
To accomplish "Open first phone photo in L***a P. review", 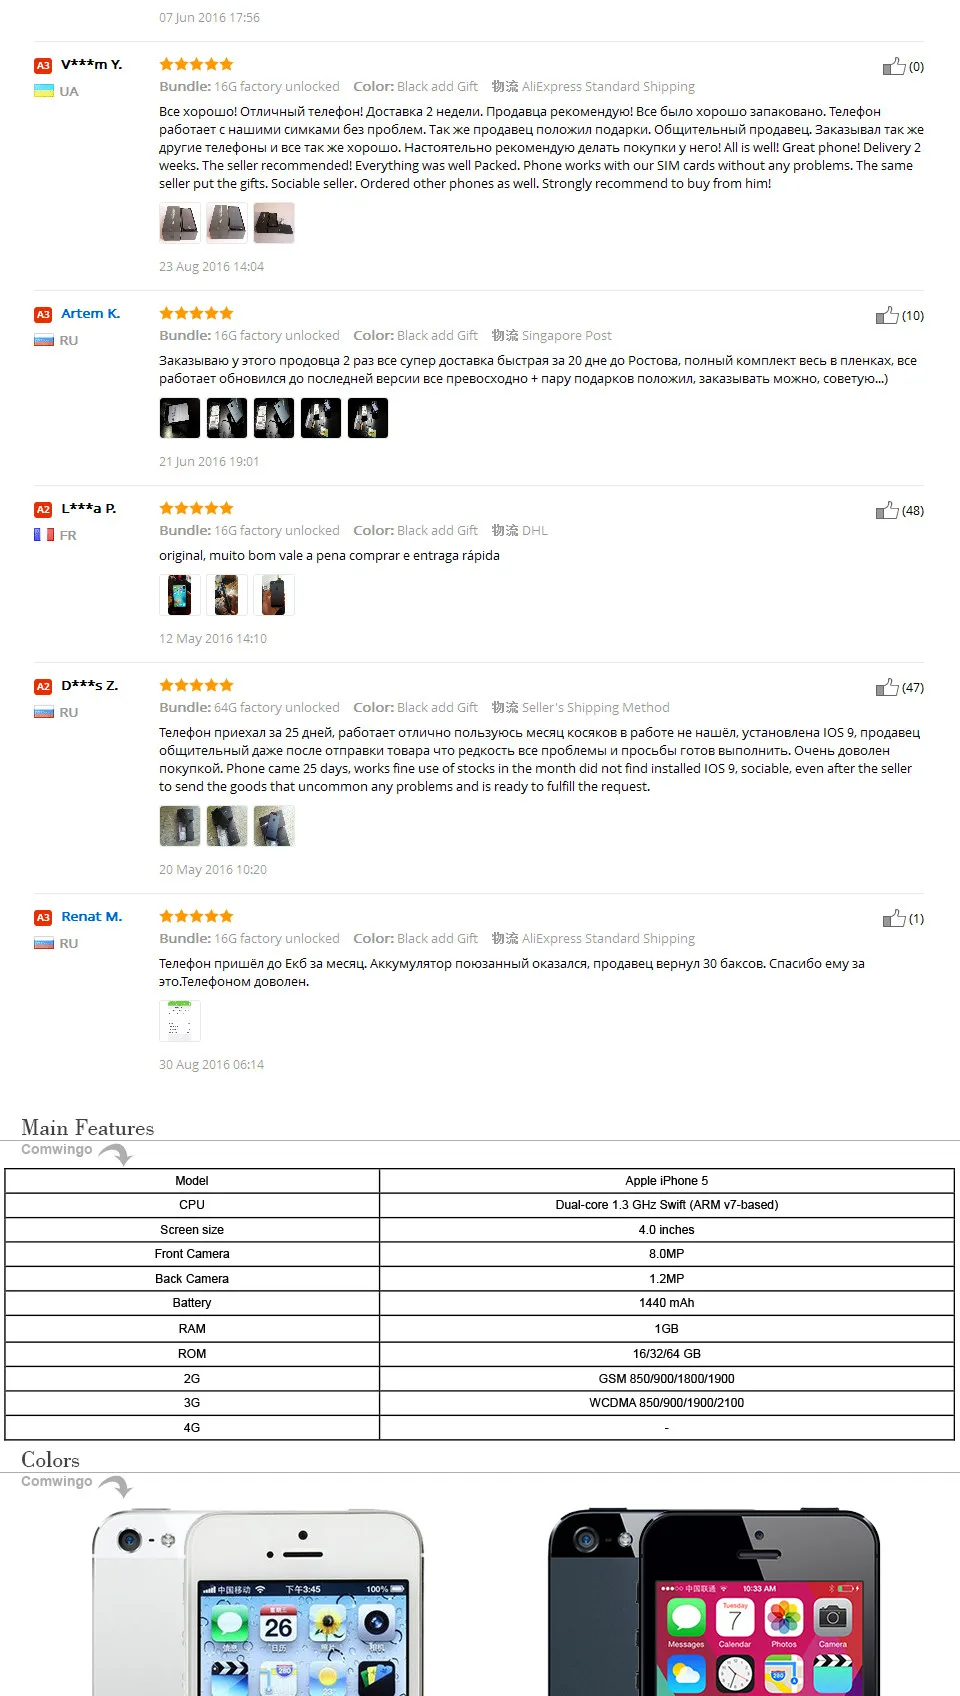I will click(x=180, y=595).
